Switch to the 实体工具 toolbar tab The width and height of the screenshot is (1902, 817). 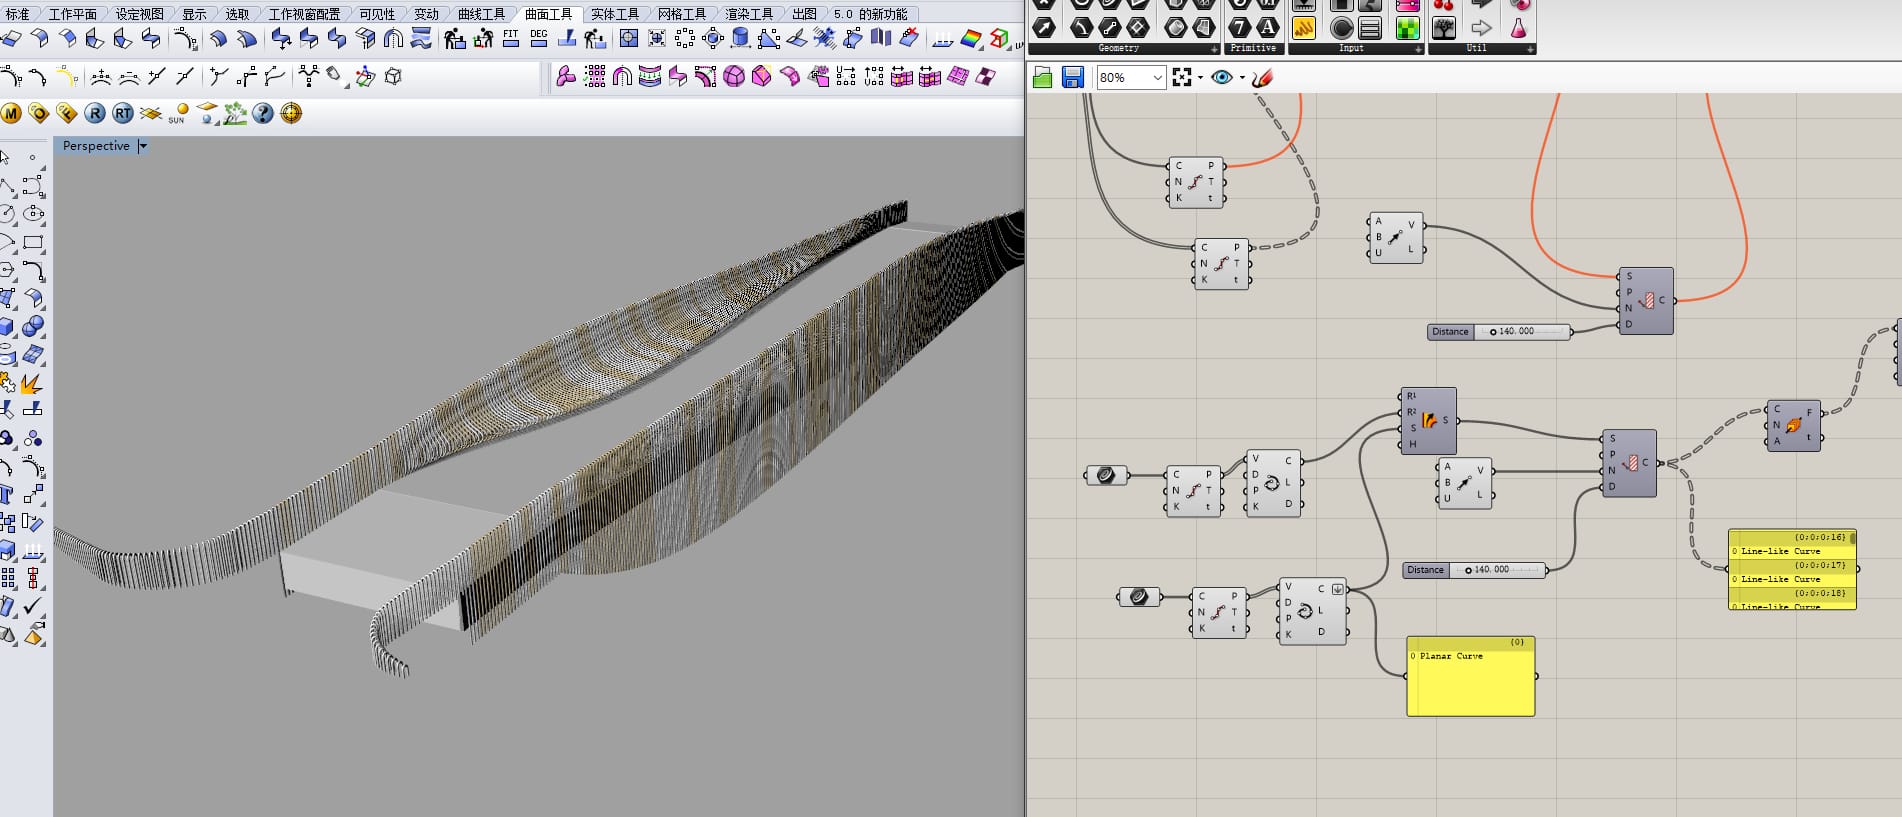point(614,14)
